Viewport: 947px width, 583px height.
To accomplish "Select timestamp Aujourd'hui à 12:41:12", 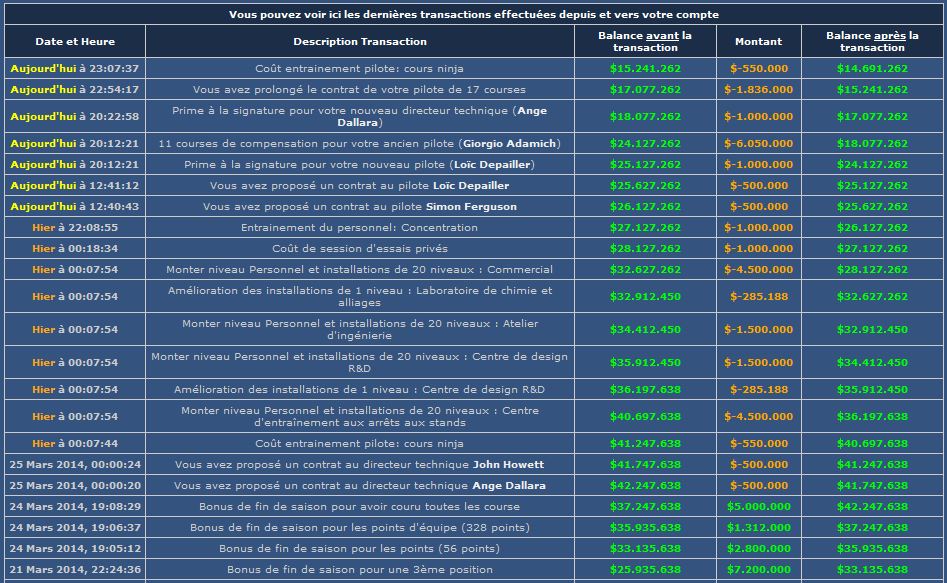I will (x=75, y=185).
